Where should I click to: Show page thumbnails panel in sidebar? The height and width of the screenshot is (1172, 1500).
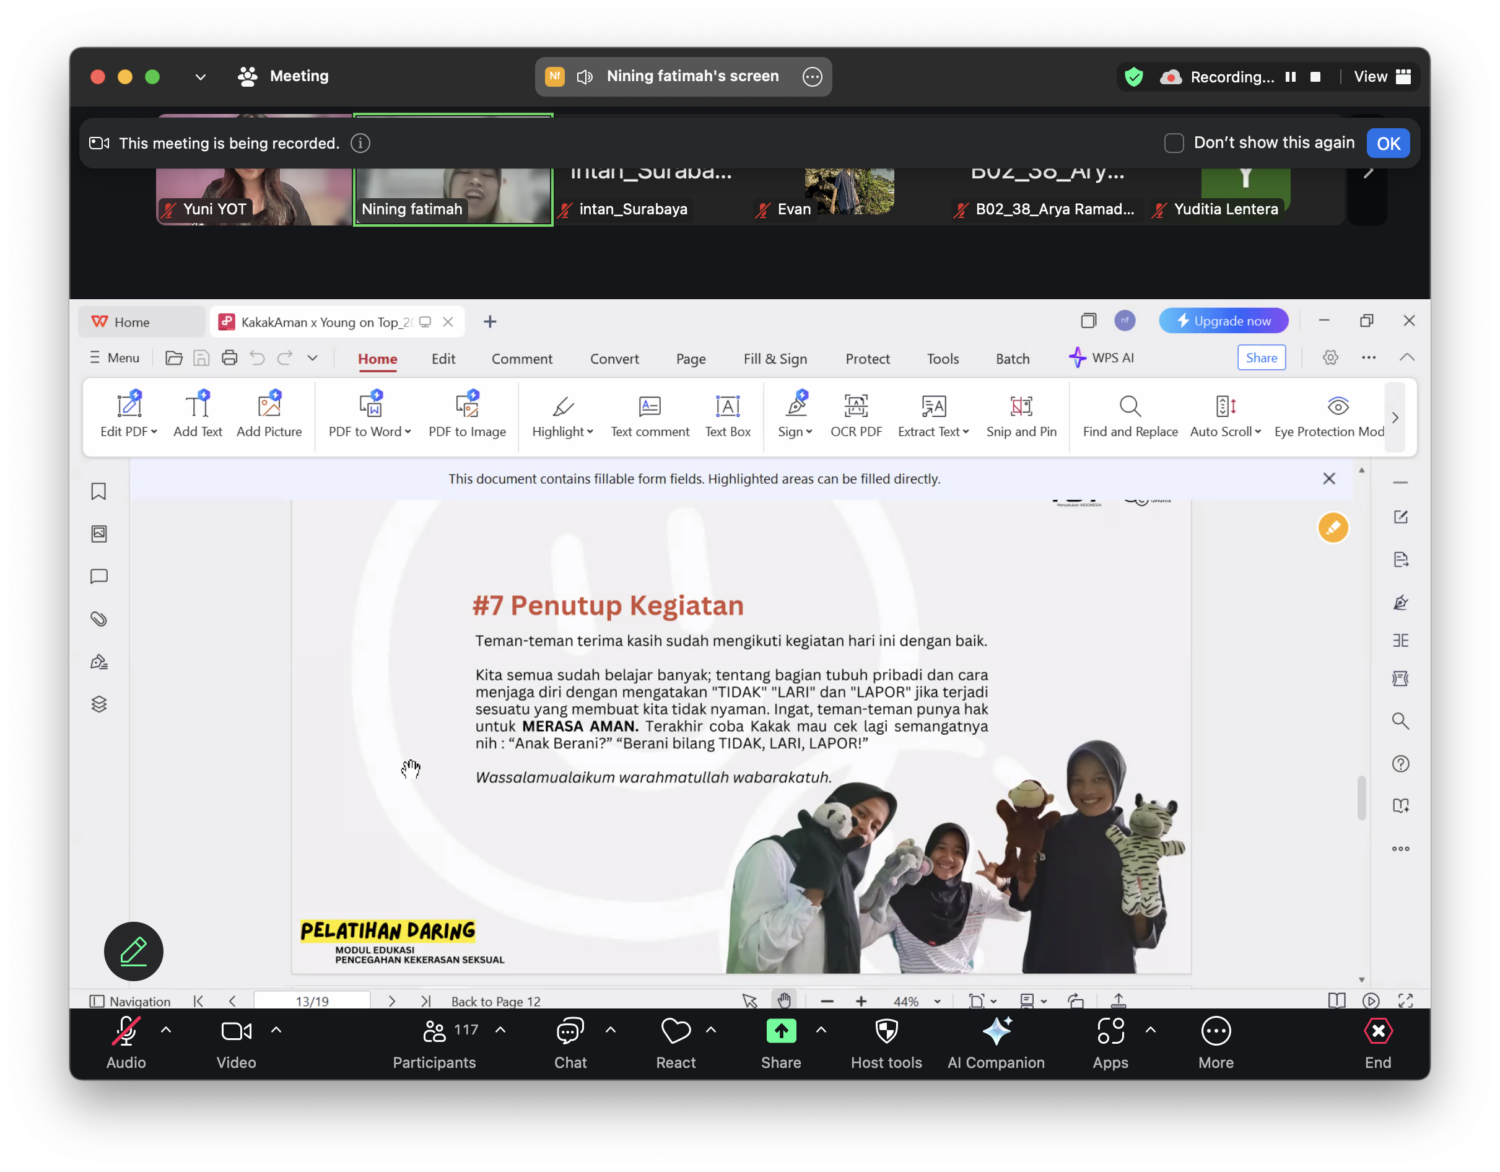click(x=99, y=534)
